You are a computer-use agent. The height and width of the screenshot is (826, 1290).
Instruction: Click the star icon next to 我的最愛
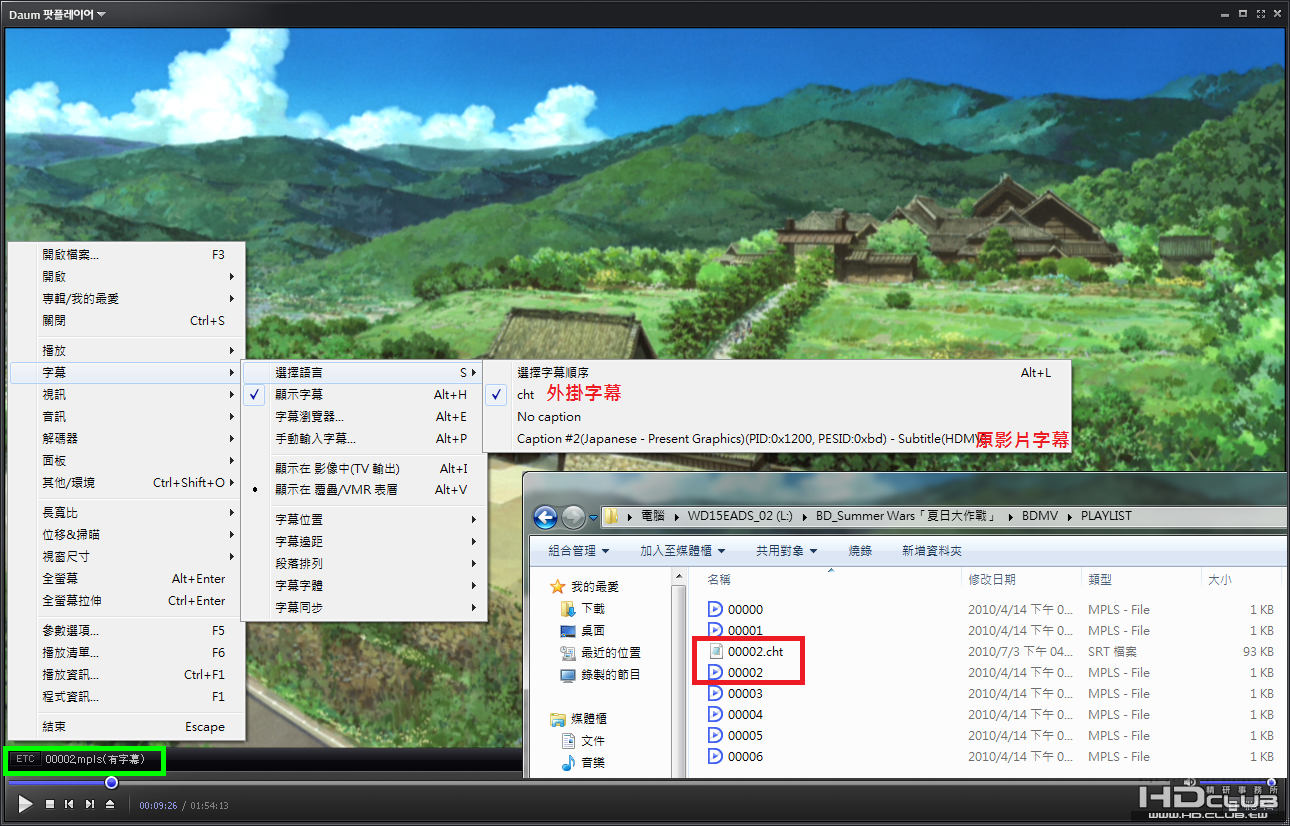click(558, 586)
